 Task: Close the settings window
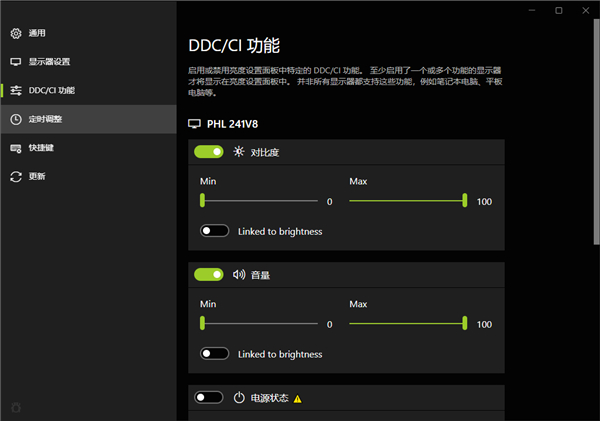pos(585,10)
